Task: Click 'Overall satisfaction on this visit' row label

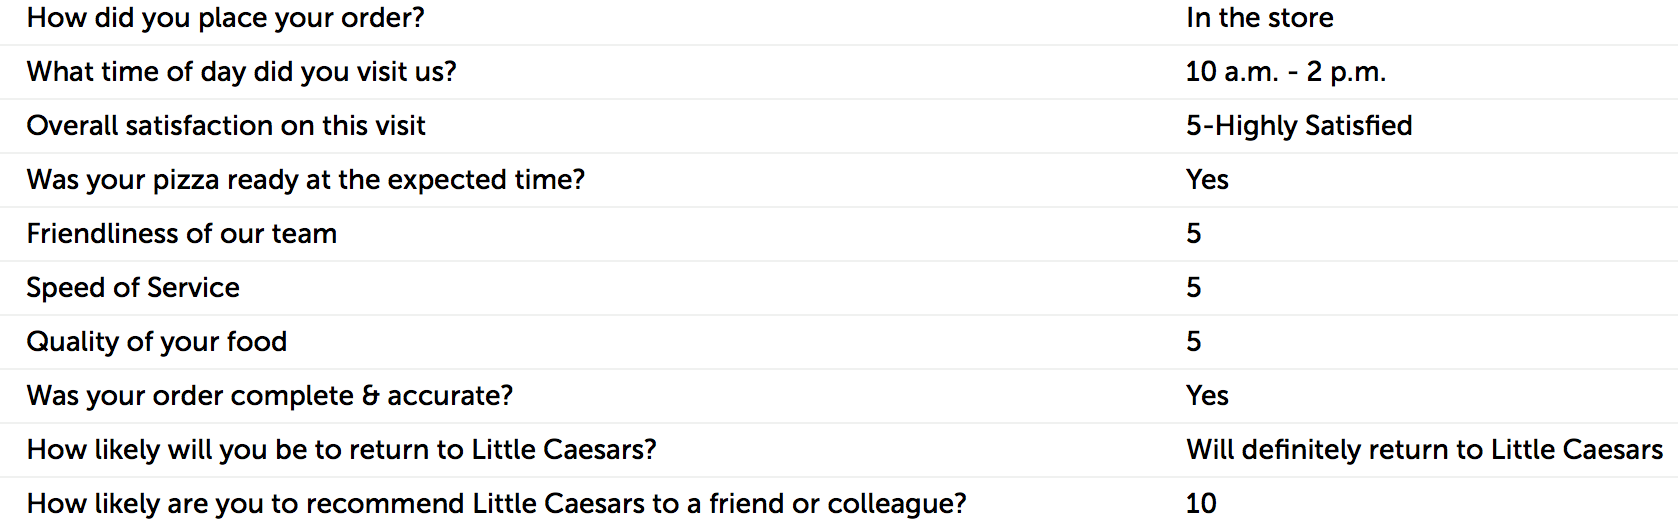Action: tap(226, 126)
